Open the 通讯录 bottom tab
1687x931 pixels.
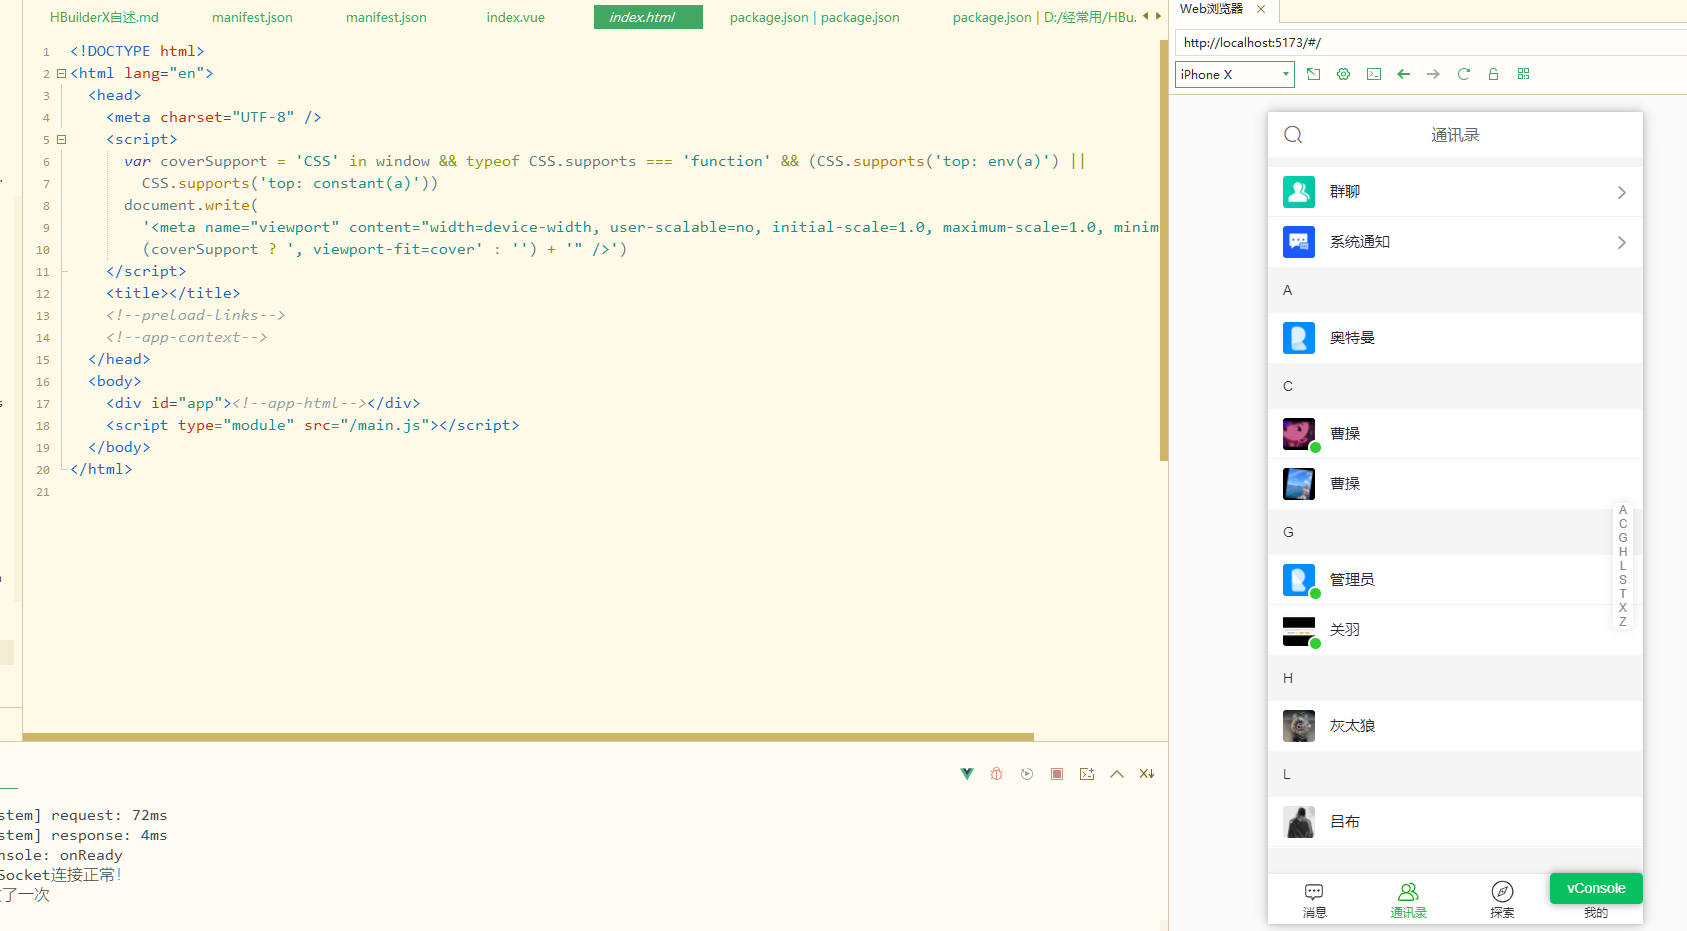(1408, 900)
